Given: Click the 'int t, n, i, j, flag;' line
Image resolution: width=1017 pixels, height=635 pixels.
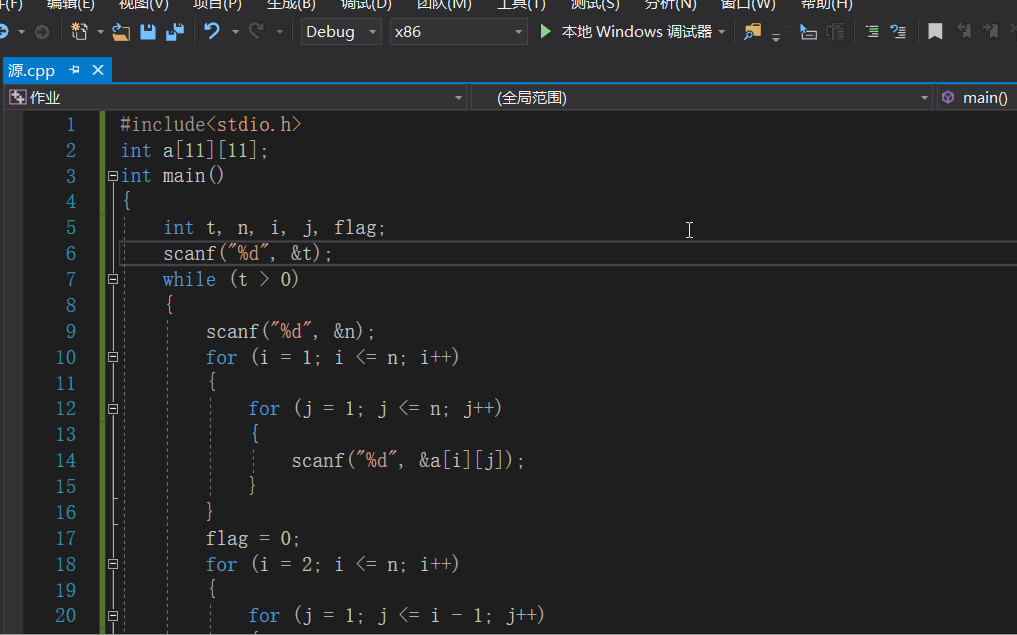Looking at the screenshot, I should coord(274,228).
